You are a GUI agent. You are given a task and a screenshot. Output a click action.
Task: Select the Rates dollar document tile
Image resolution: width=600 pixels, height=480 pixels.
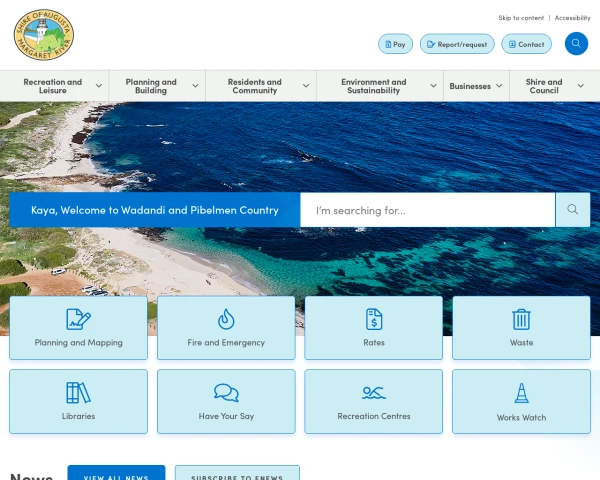pyautogui.click(x=373, y=328)
